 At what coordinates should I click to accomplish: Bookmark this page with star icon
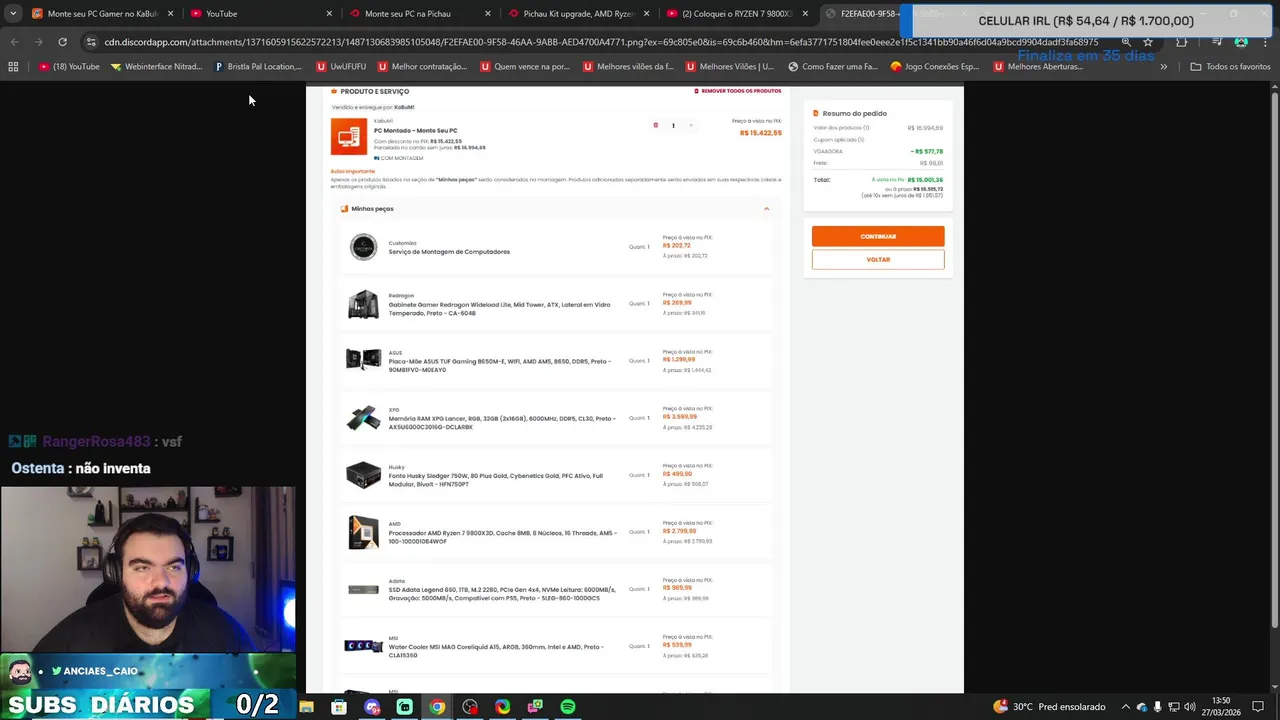point(1148,42)
